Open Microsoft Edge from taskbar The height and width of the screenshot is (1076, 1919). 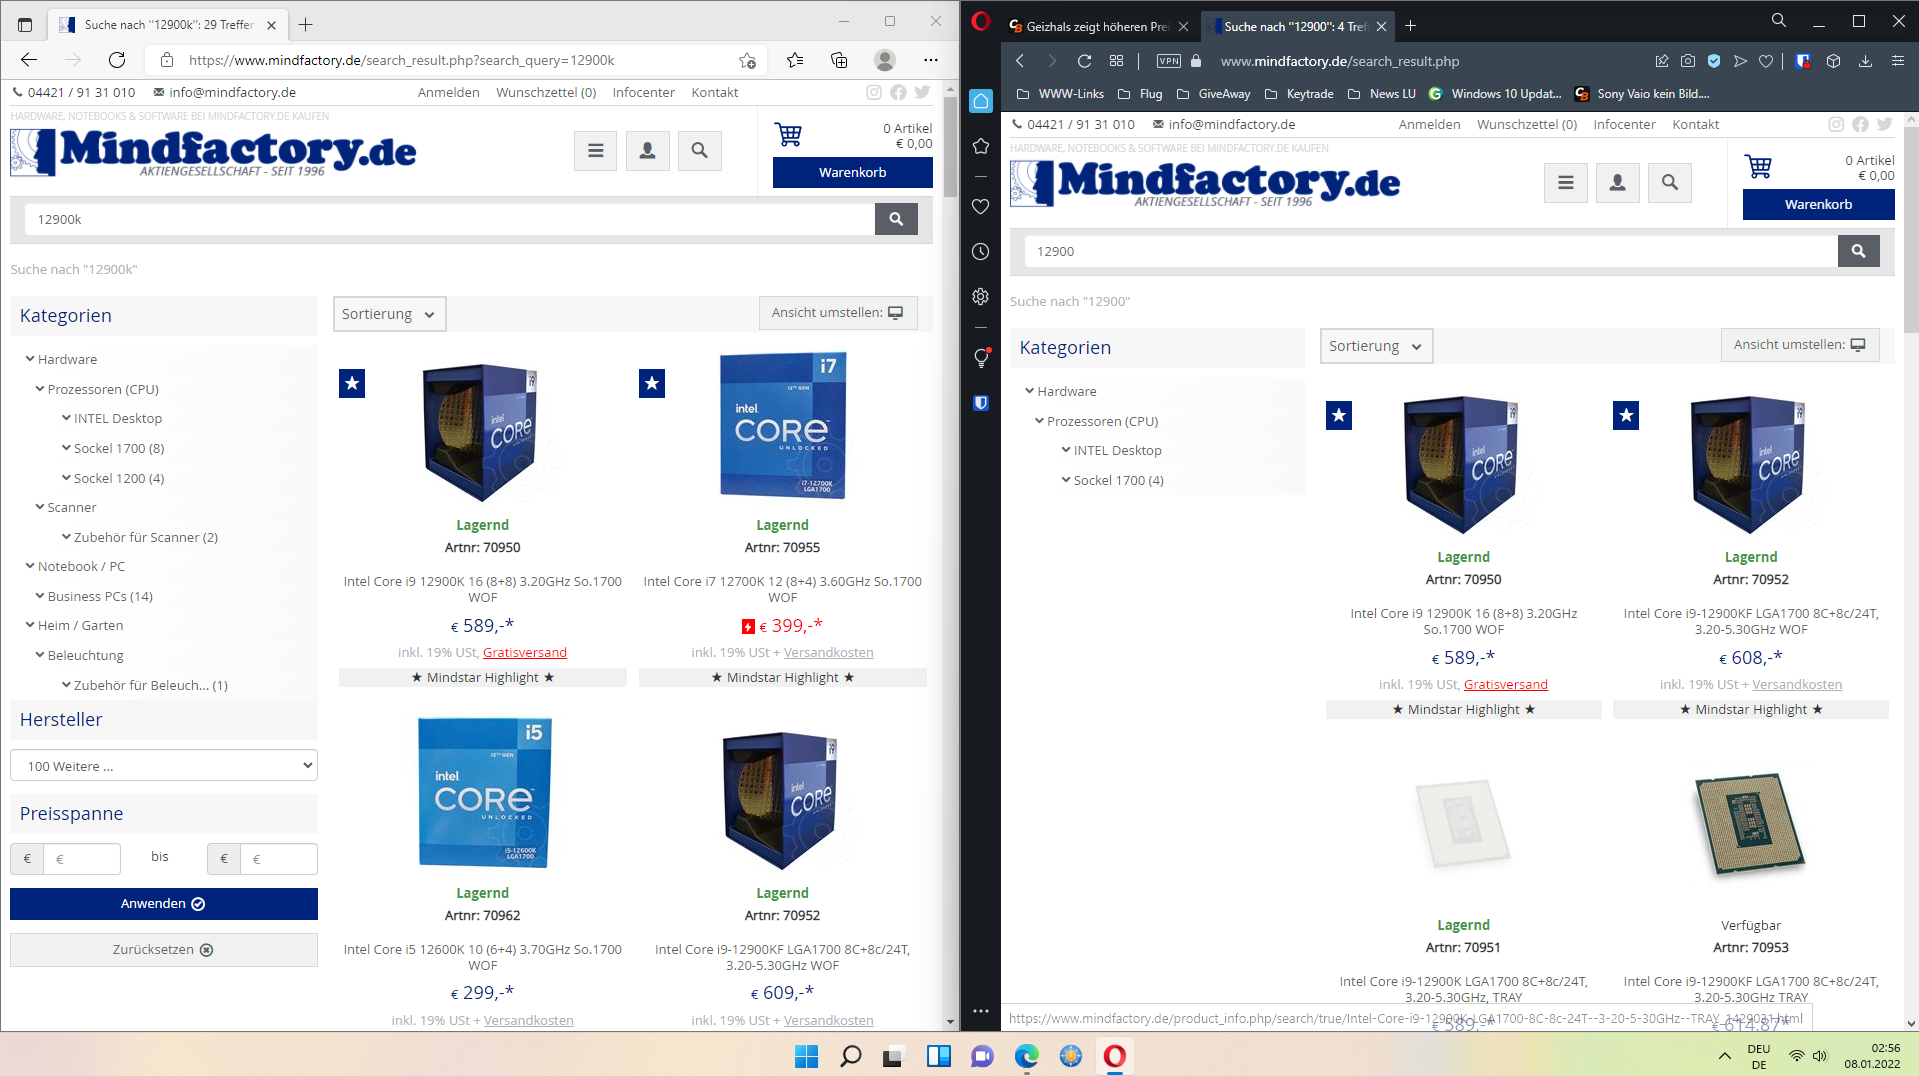1027,1056
